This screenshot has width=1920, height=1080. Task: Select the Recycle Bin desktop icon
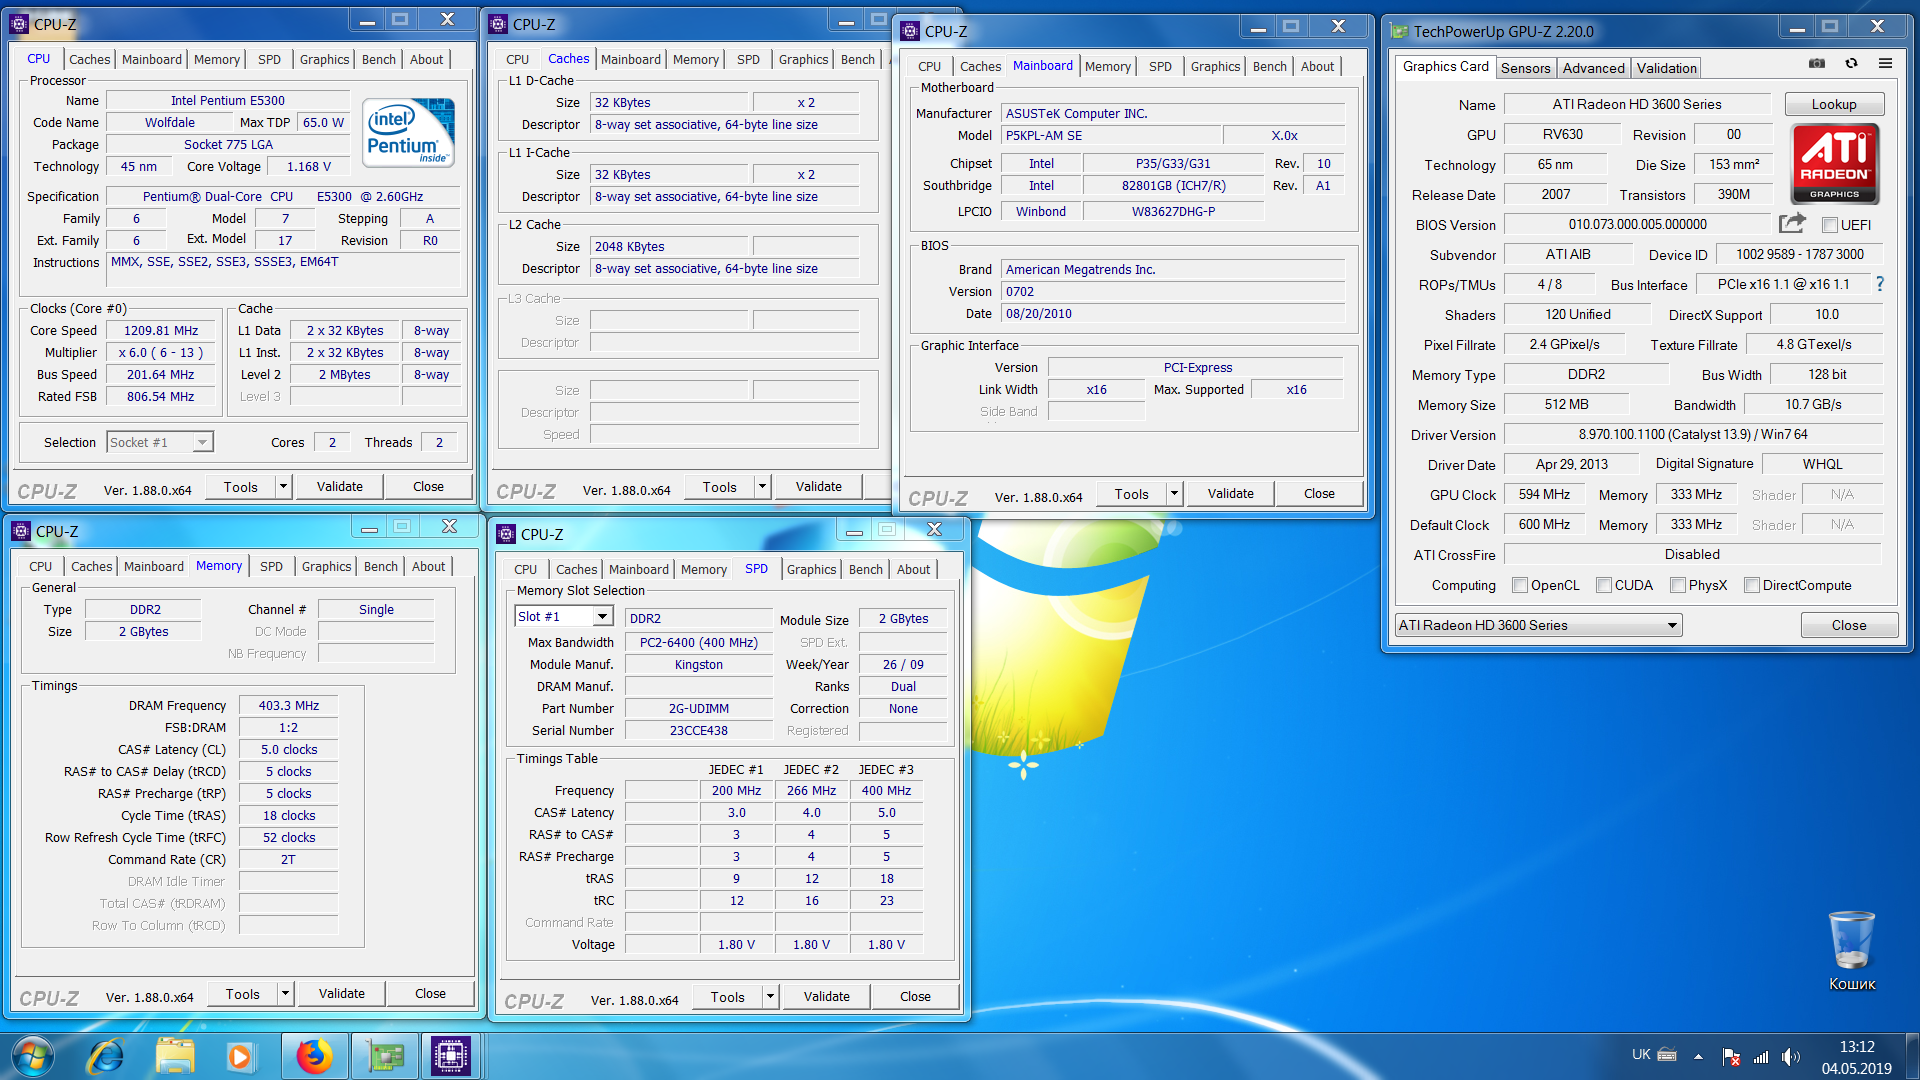[x=1852, y=952]
